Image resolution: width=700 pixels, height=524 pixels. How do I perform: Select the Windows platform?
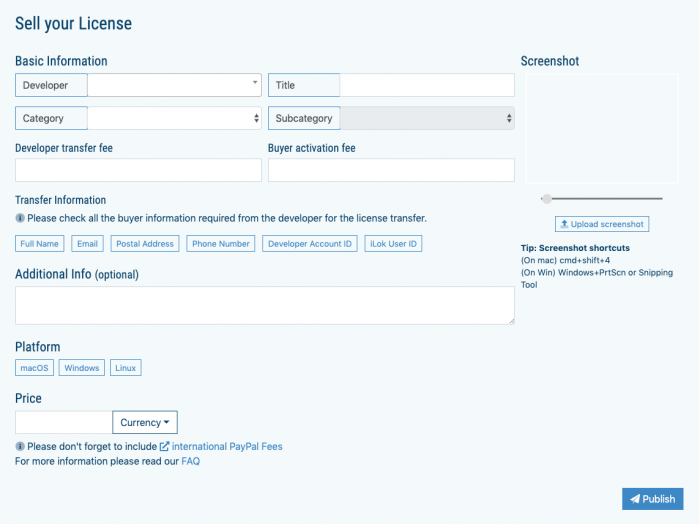pos(82,368)
